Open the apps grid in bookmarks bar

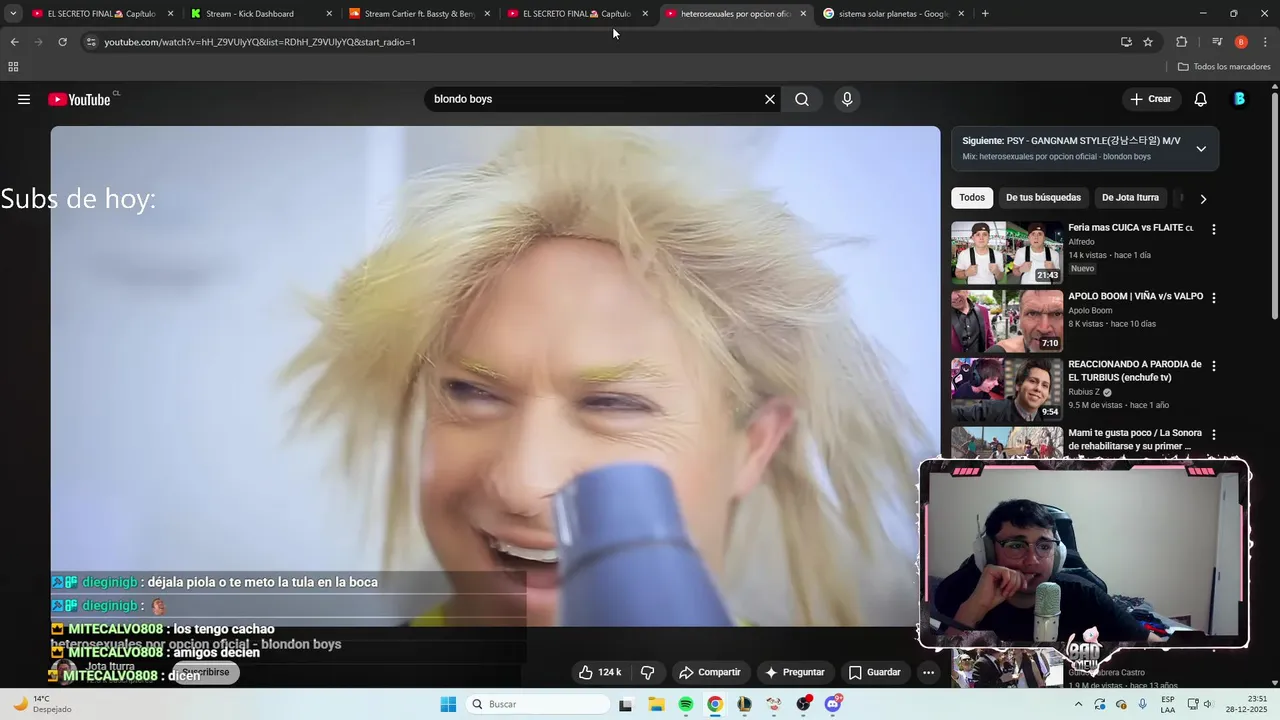pyautogui.click(x=13, y=67)
